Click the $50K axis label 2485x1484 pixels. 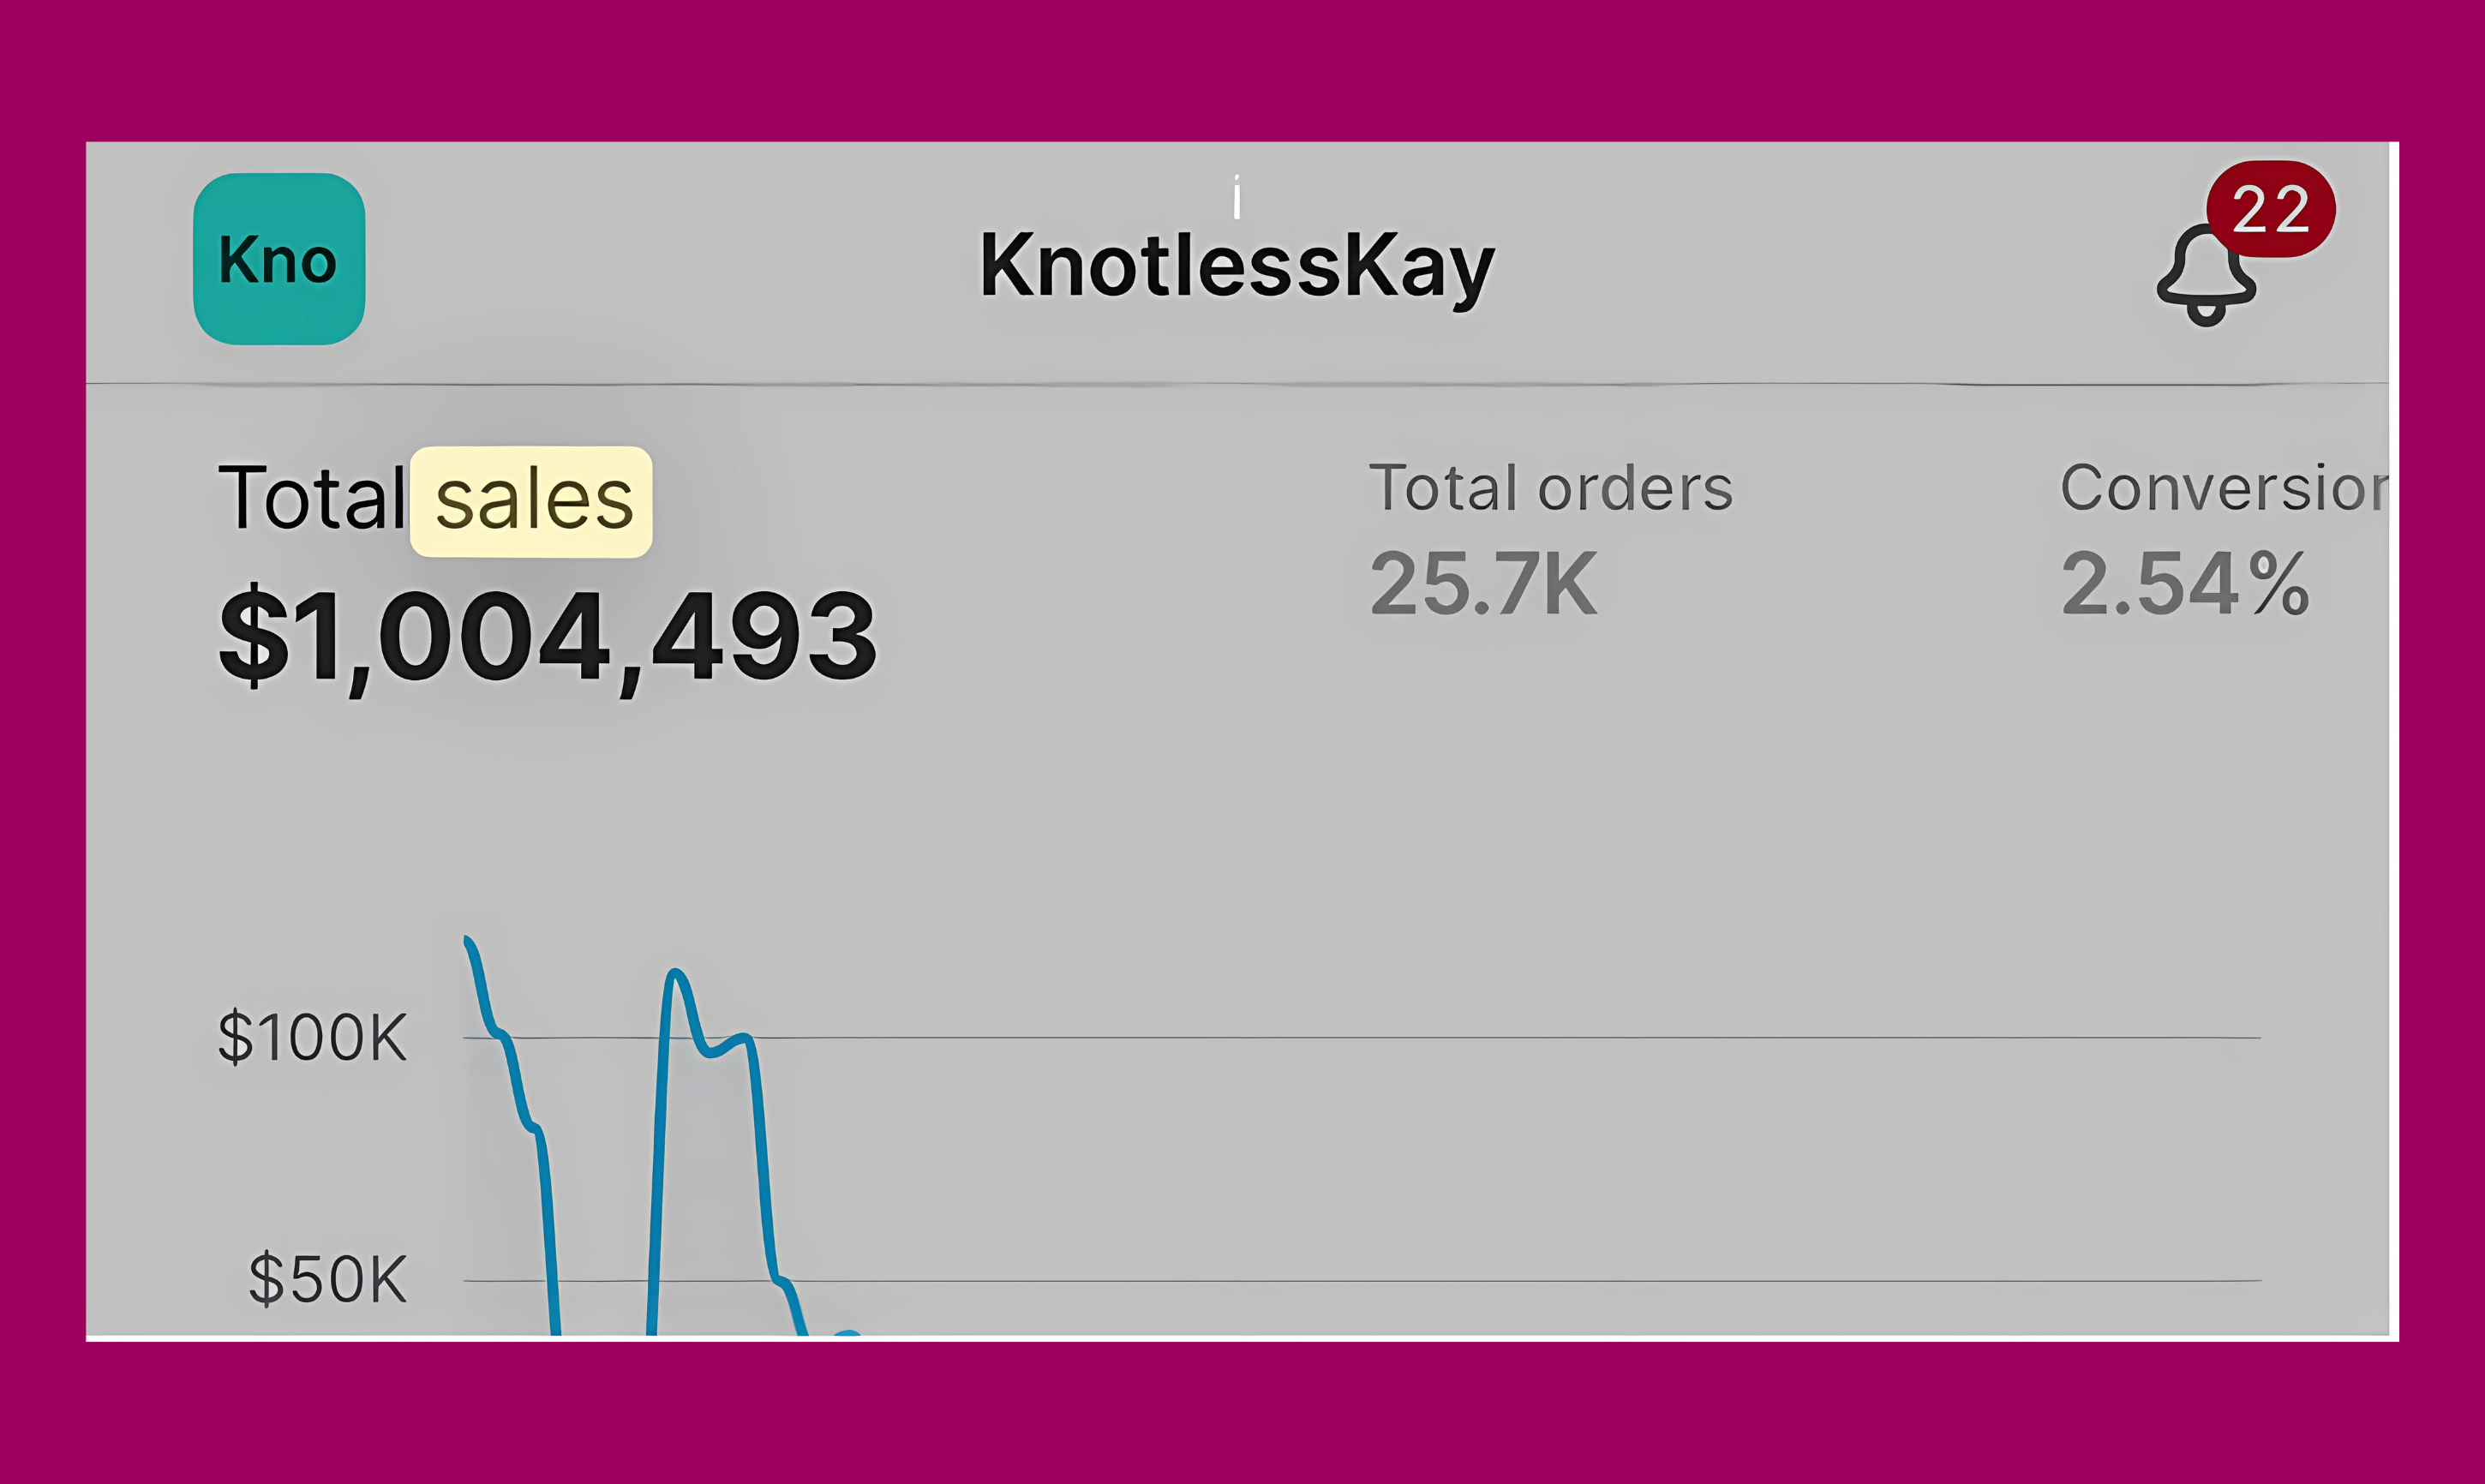pos(328,1279)
